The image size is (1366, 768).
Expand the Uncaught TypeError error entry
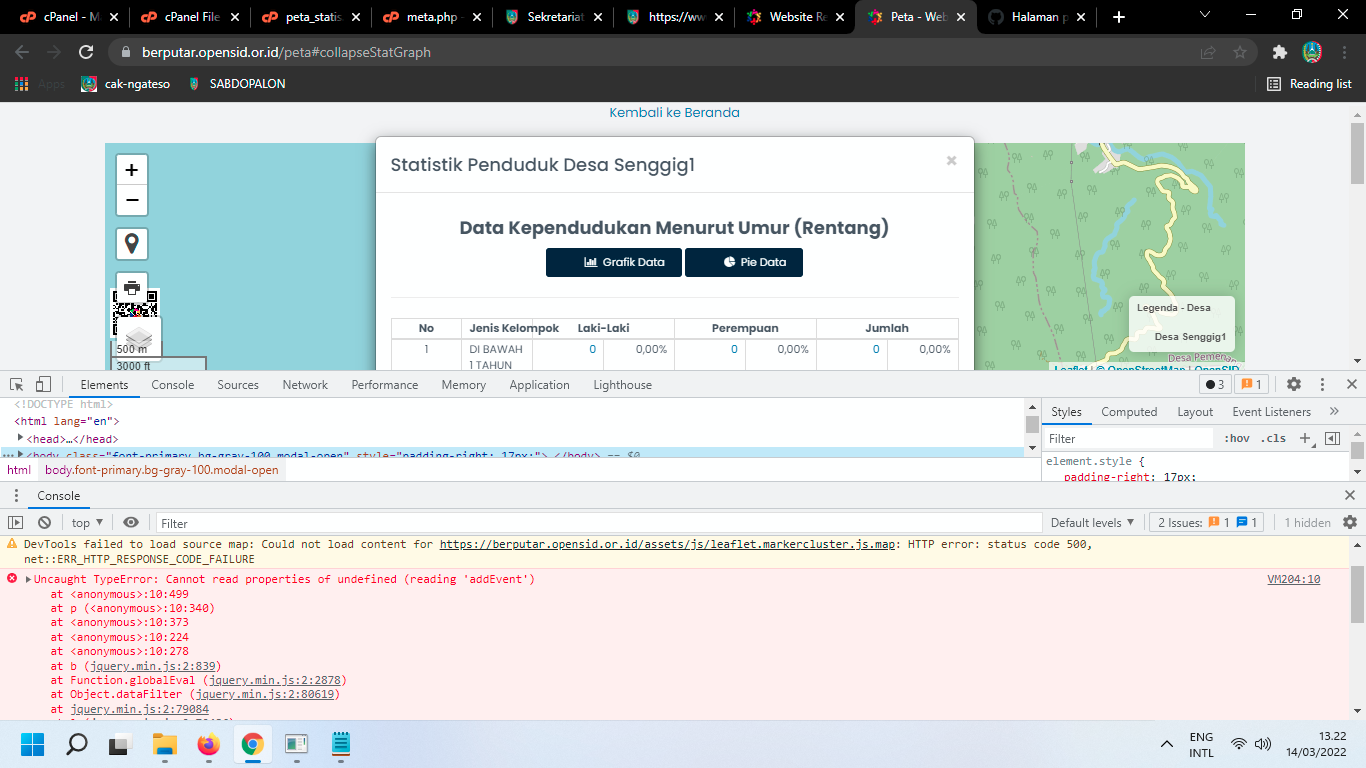(26, 579)
